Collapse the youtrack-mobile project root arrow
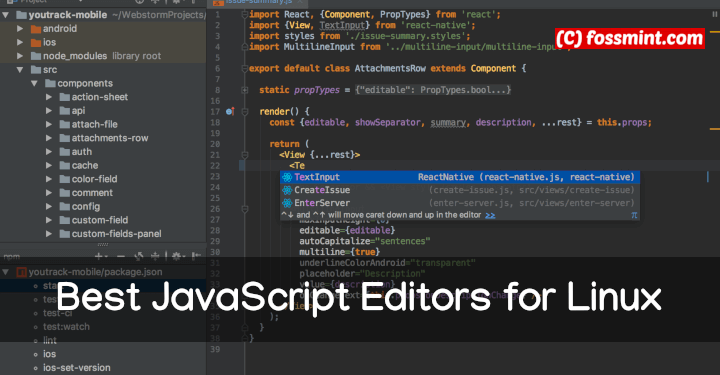The width and height of the screenshot is (720, 375). tap(6, 15)
